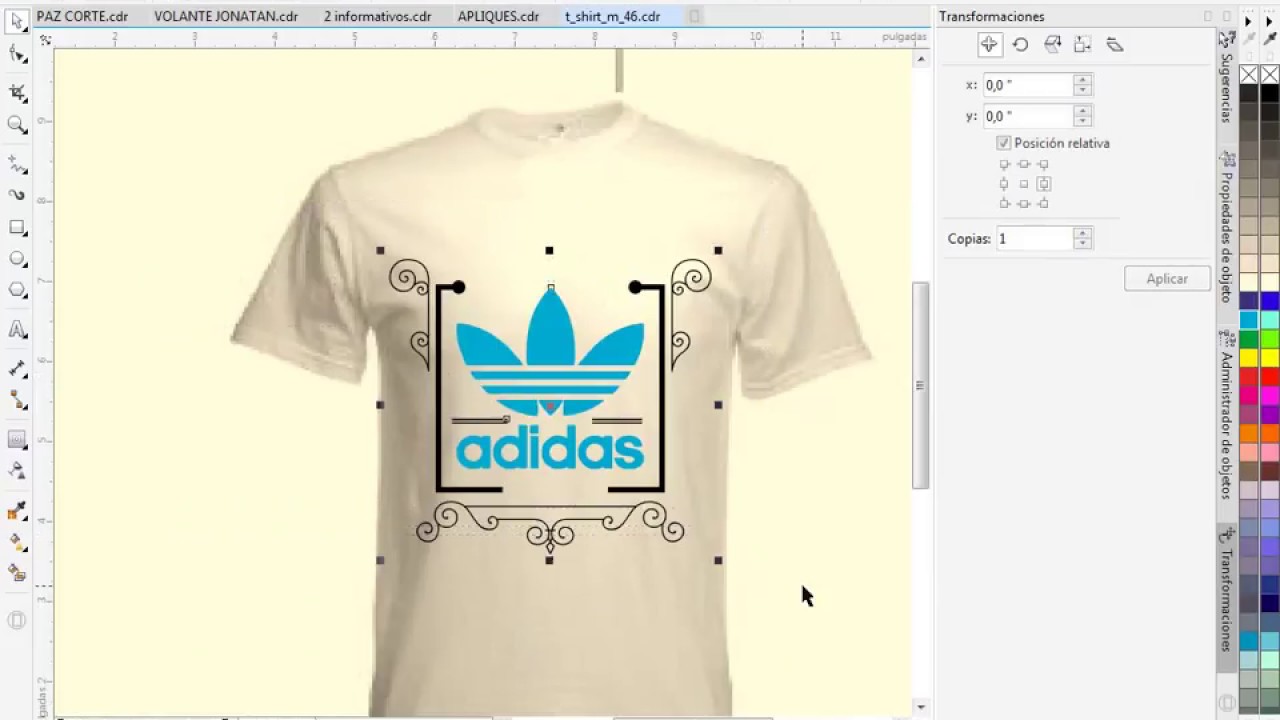Open the APLIQUES.cdr document tab
This screenshot has height=720, width=1280.
[498, 16]
